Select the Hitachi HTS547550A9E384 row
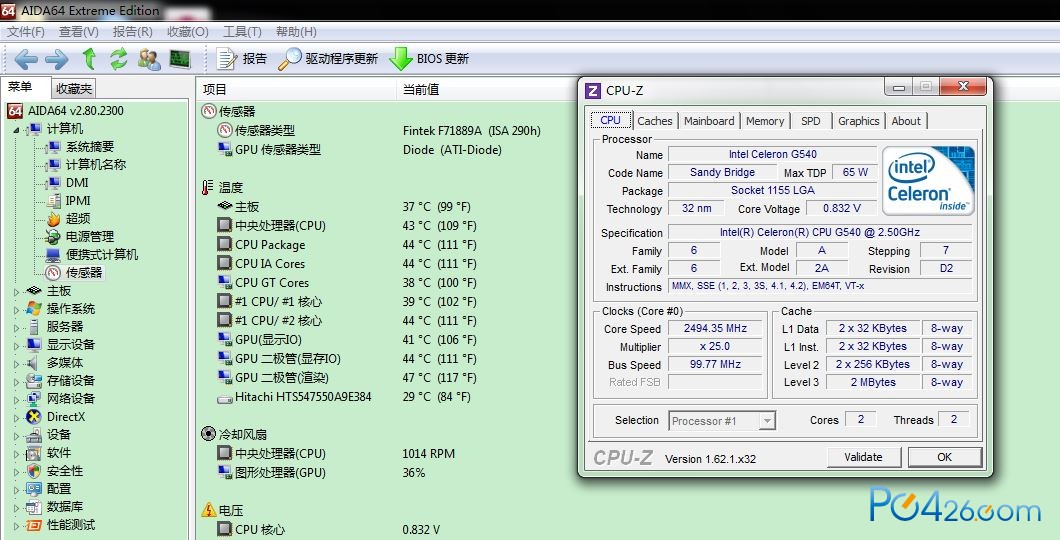Image resolution: width=1060 pixels, height=540 pixels. click(343, 397)
